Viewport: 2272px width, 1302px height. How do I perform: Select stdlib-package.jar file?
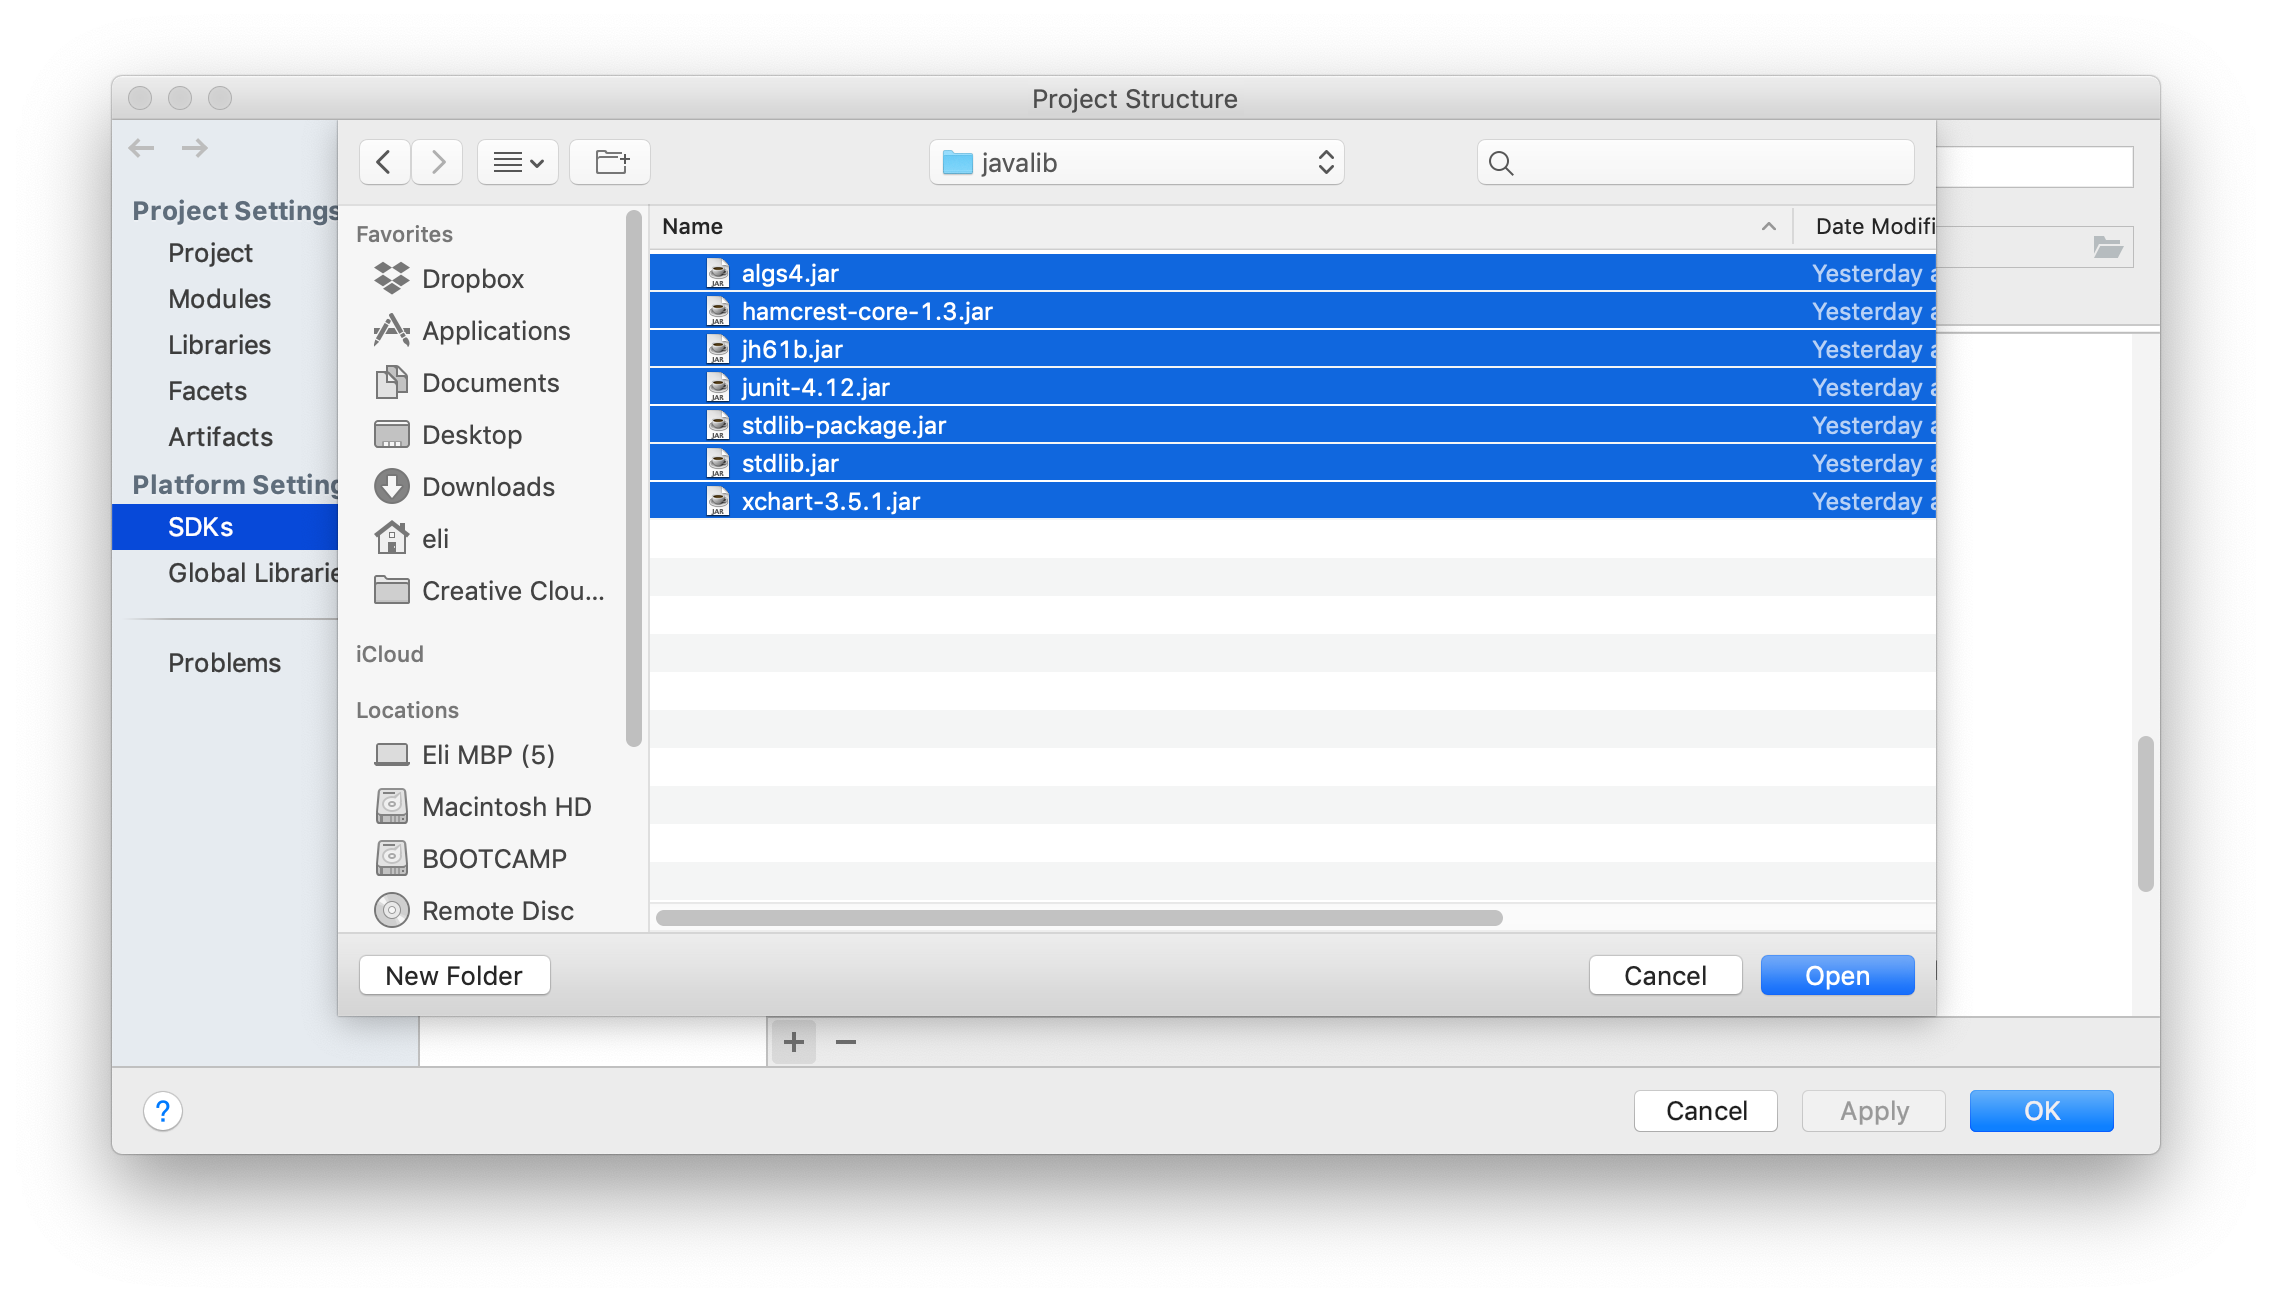coord(1293,425)
